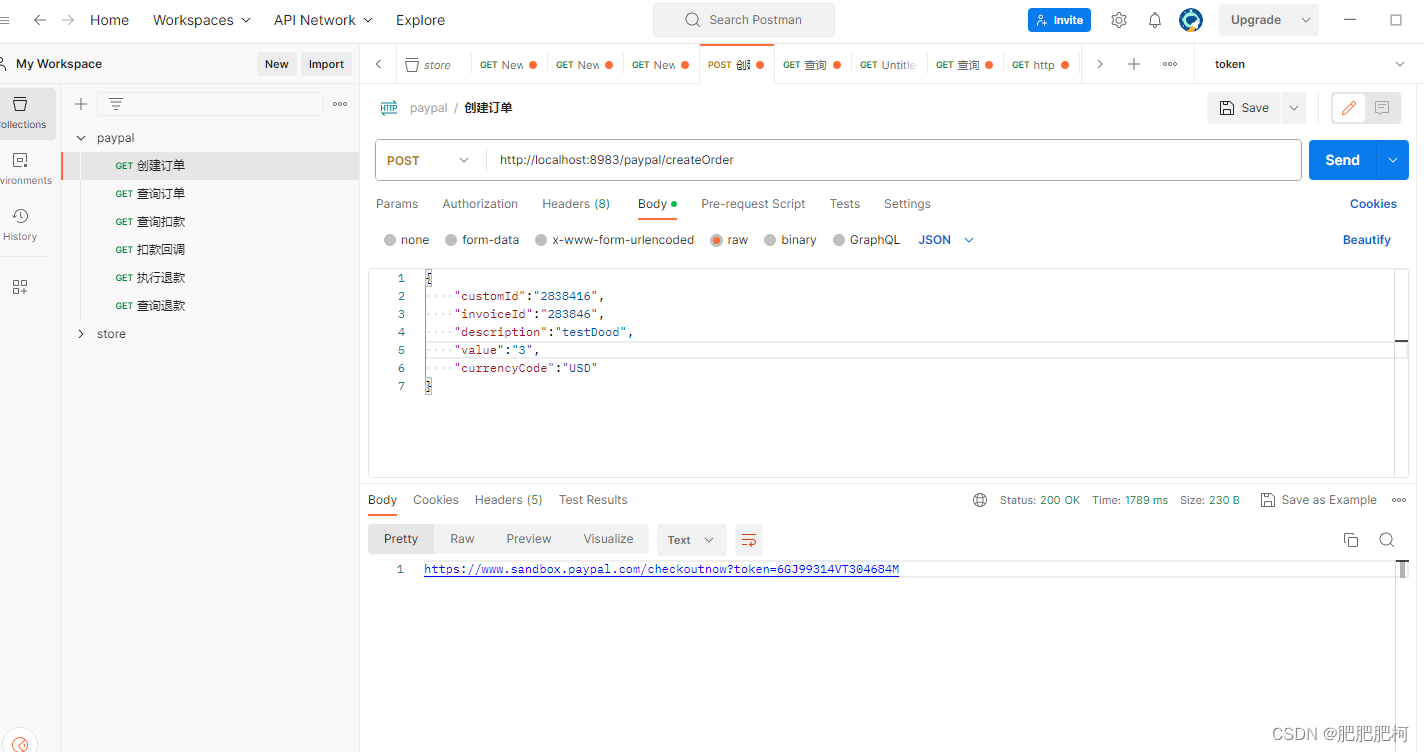Open the comments icon

1382,108
